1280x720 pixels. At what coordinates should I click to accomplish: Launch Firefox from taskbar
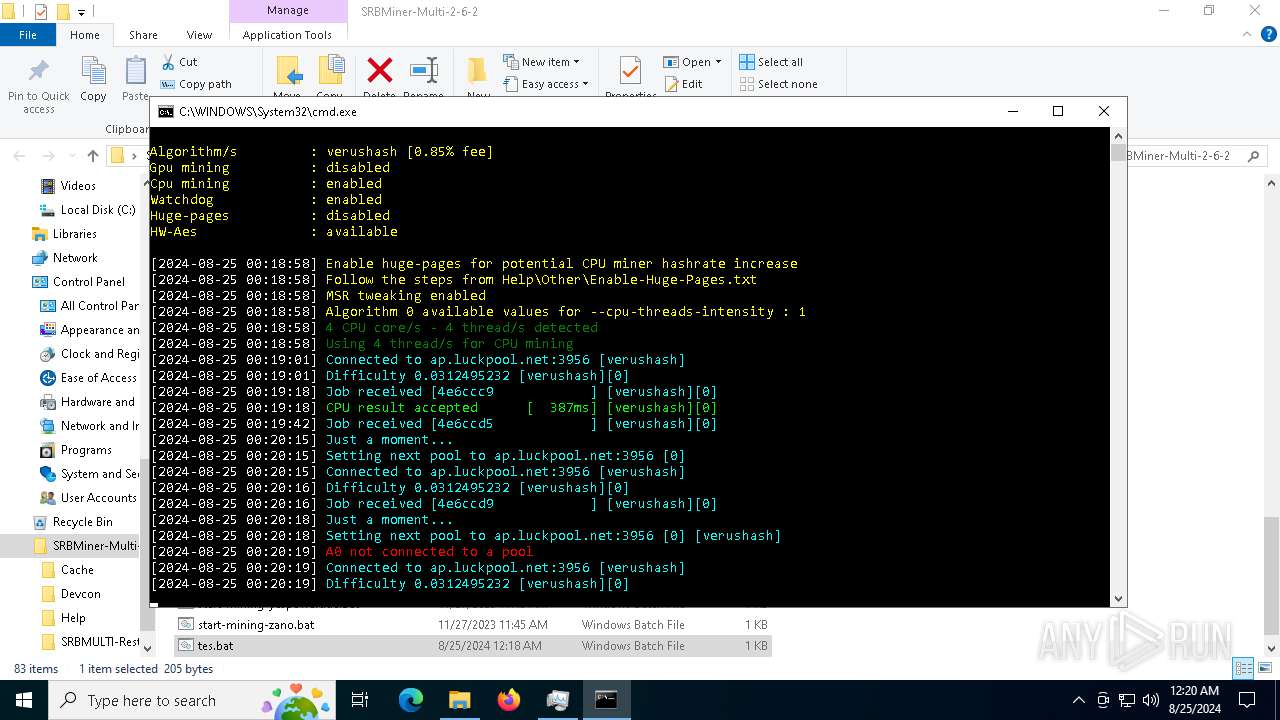[x=509, y=700]
